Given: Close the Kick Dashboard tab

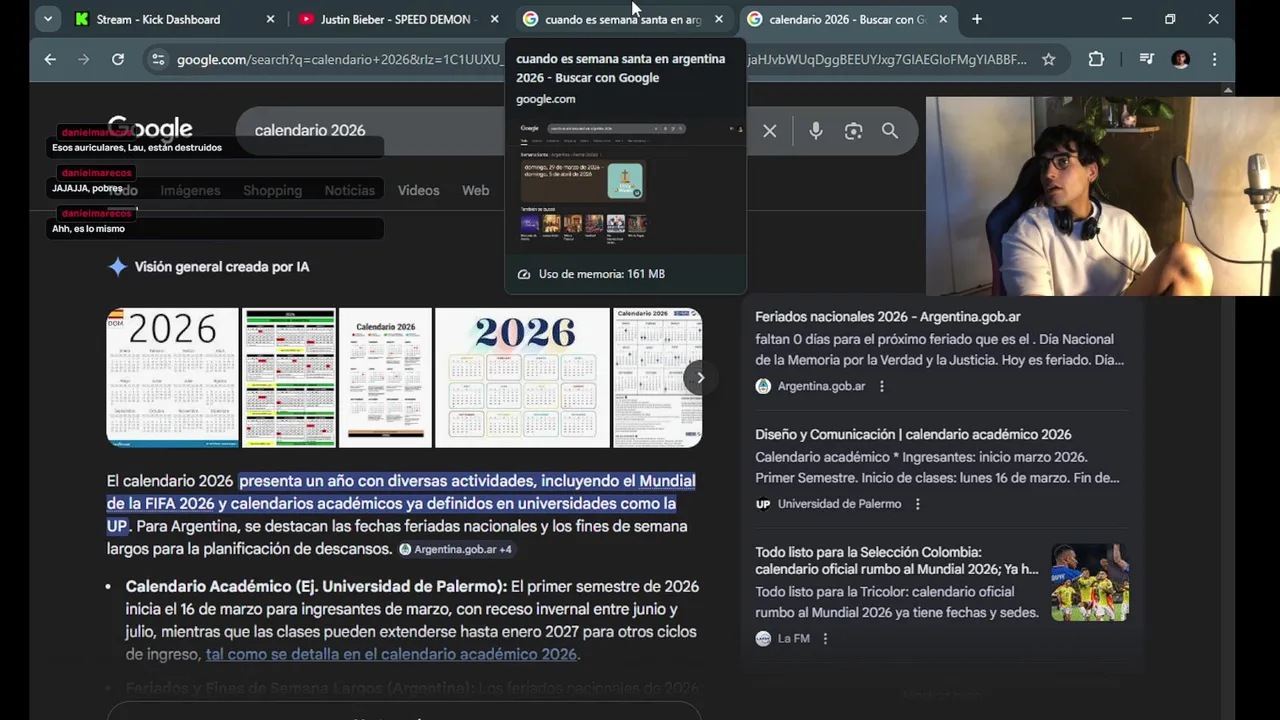Looking at the screenshot, I should [x=270, y=19].
